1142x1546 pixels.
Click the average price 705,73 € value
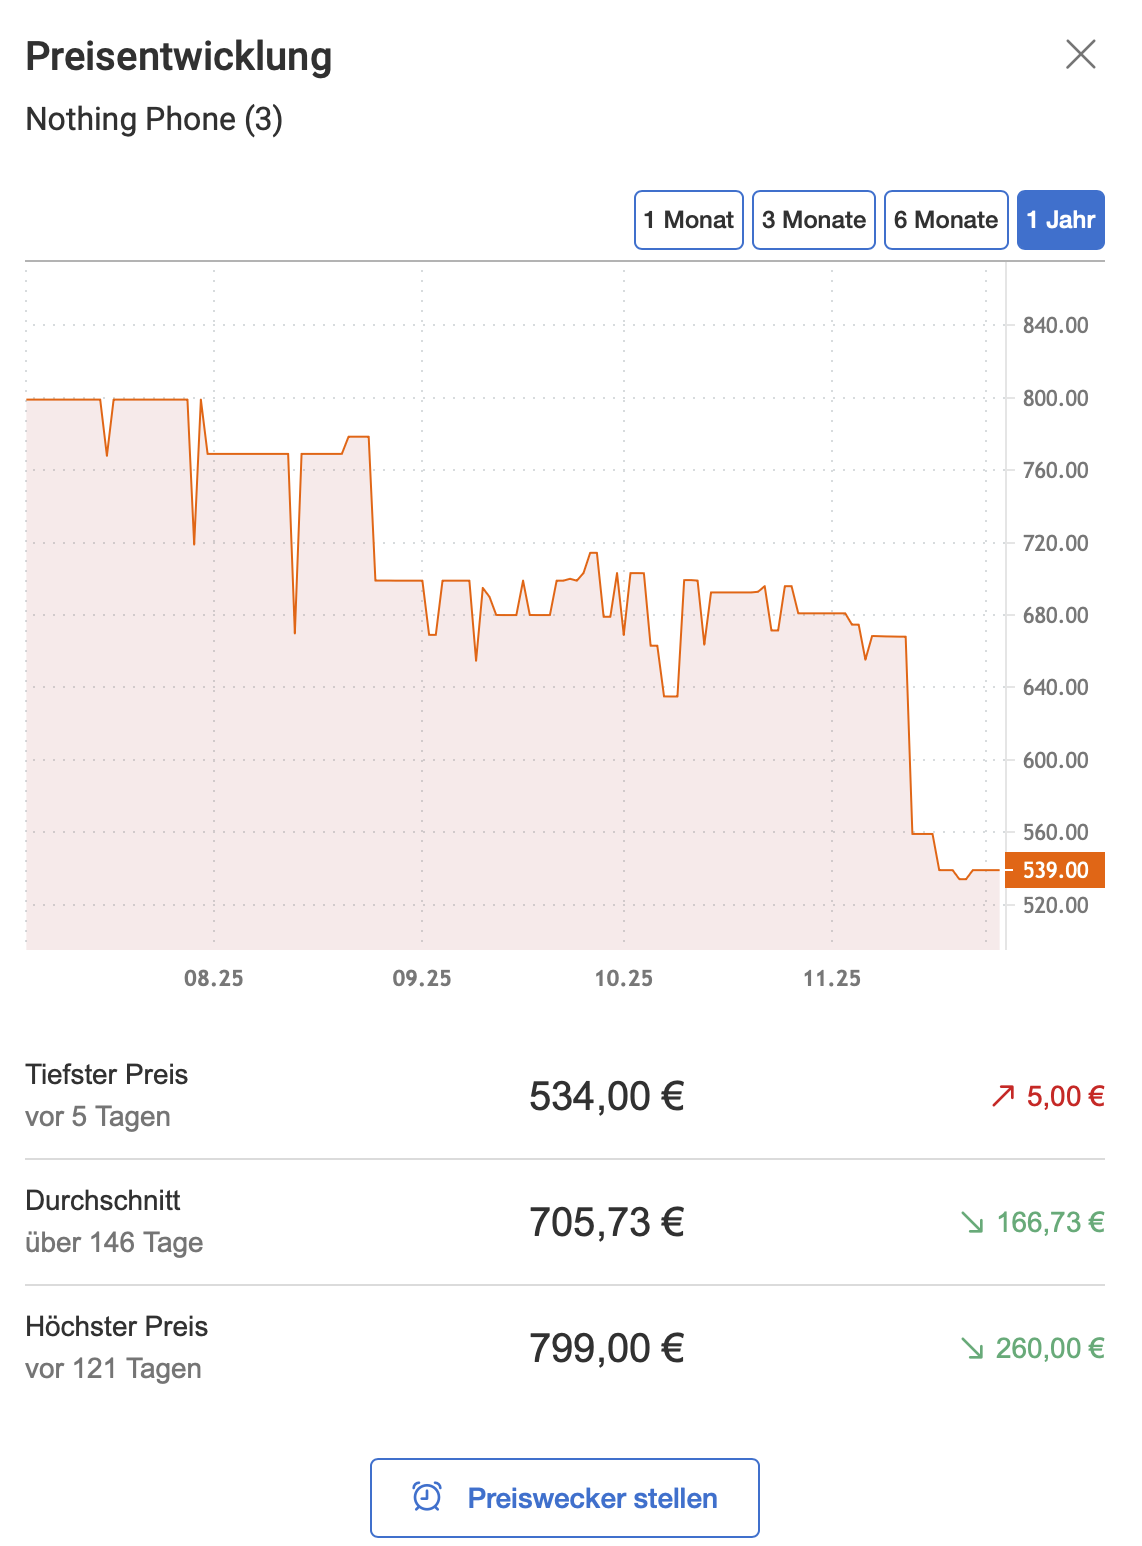[x=606, y=1223]
